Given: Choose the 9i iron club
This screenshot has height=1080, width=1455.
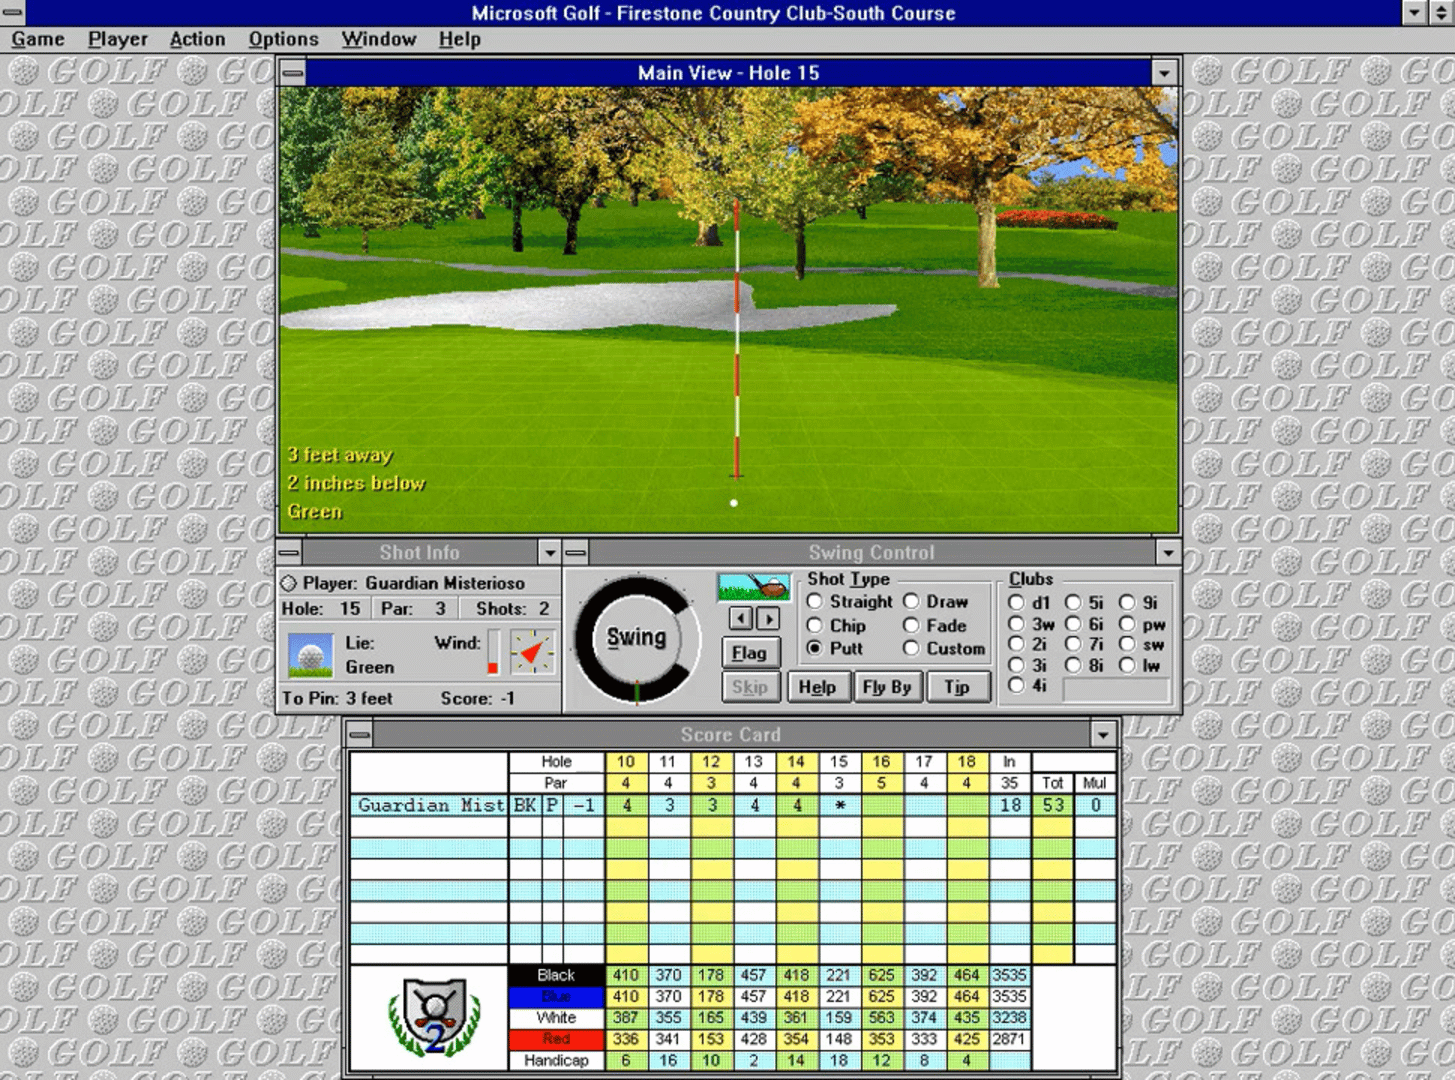Looking at the screenshot, I should 1139,603.
